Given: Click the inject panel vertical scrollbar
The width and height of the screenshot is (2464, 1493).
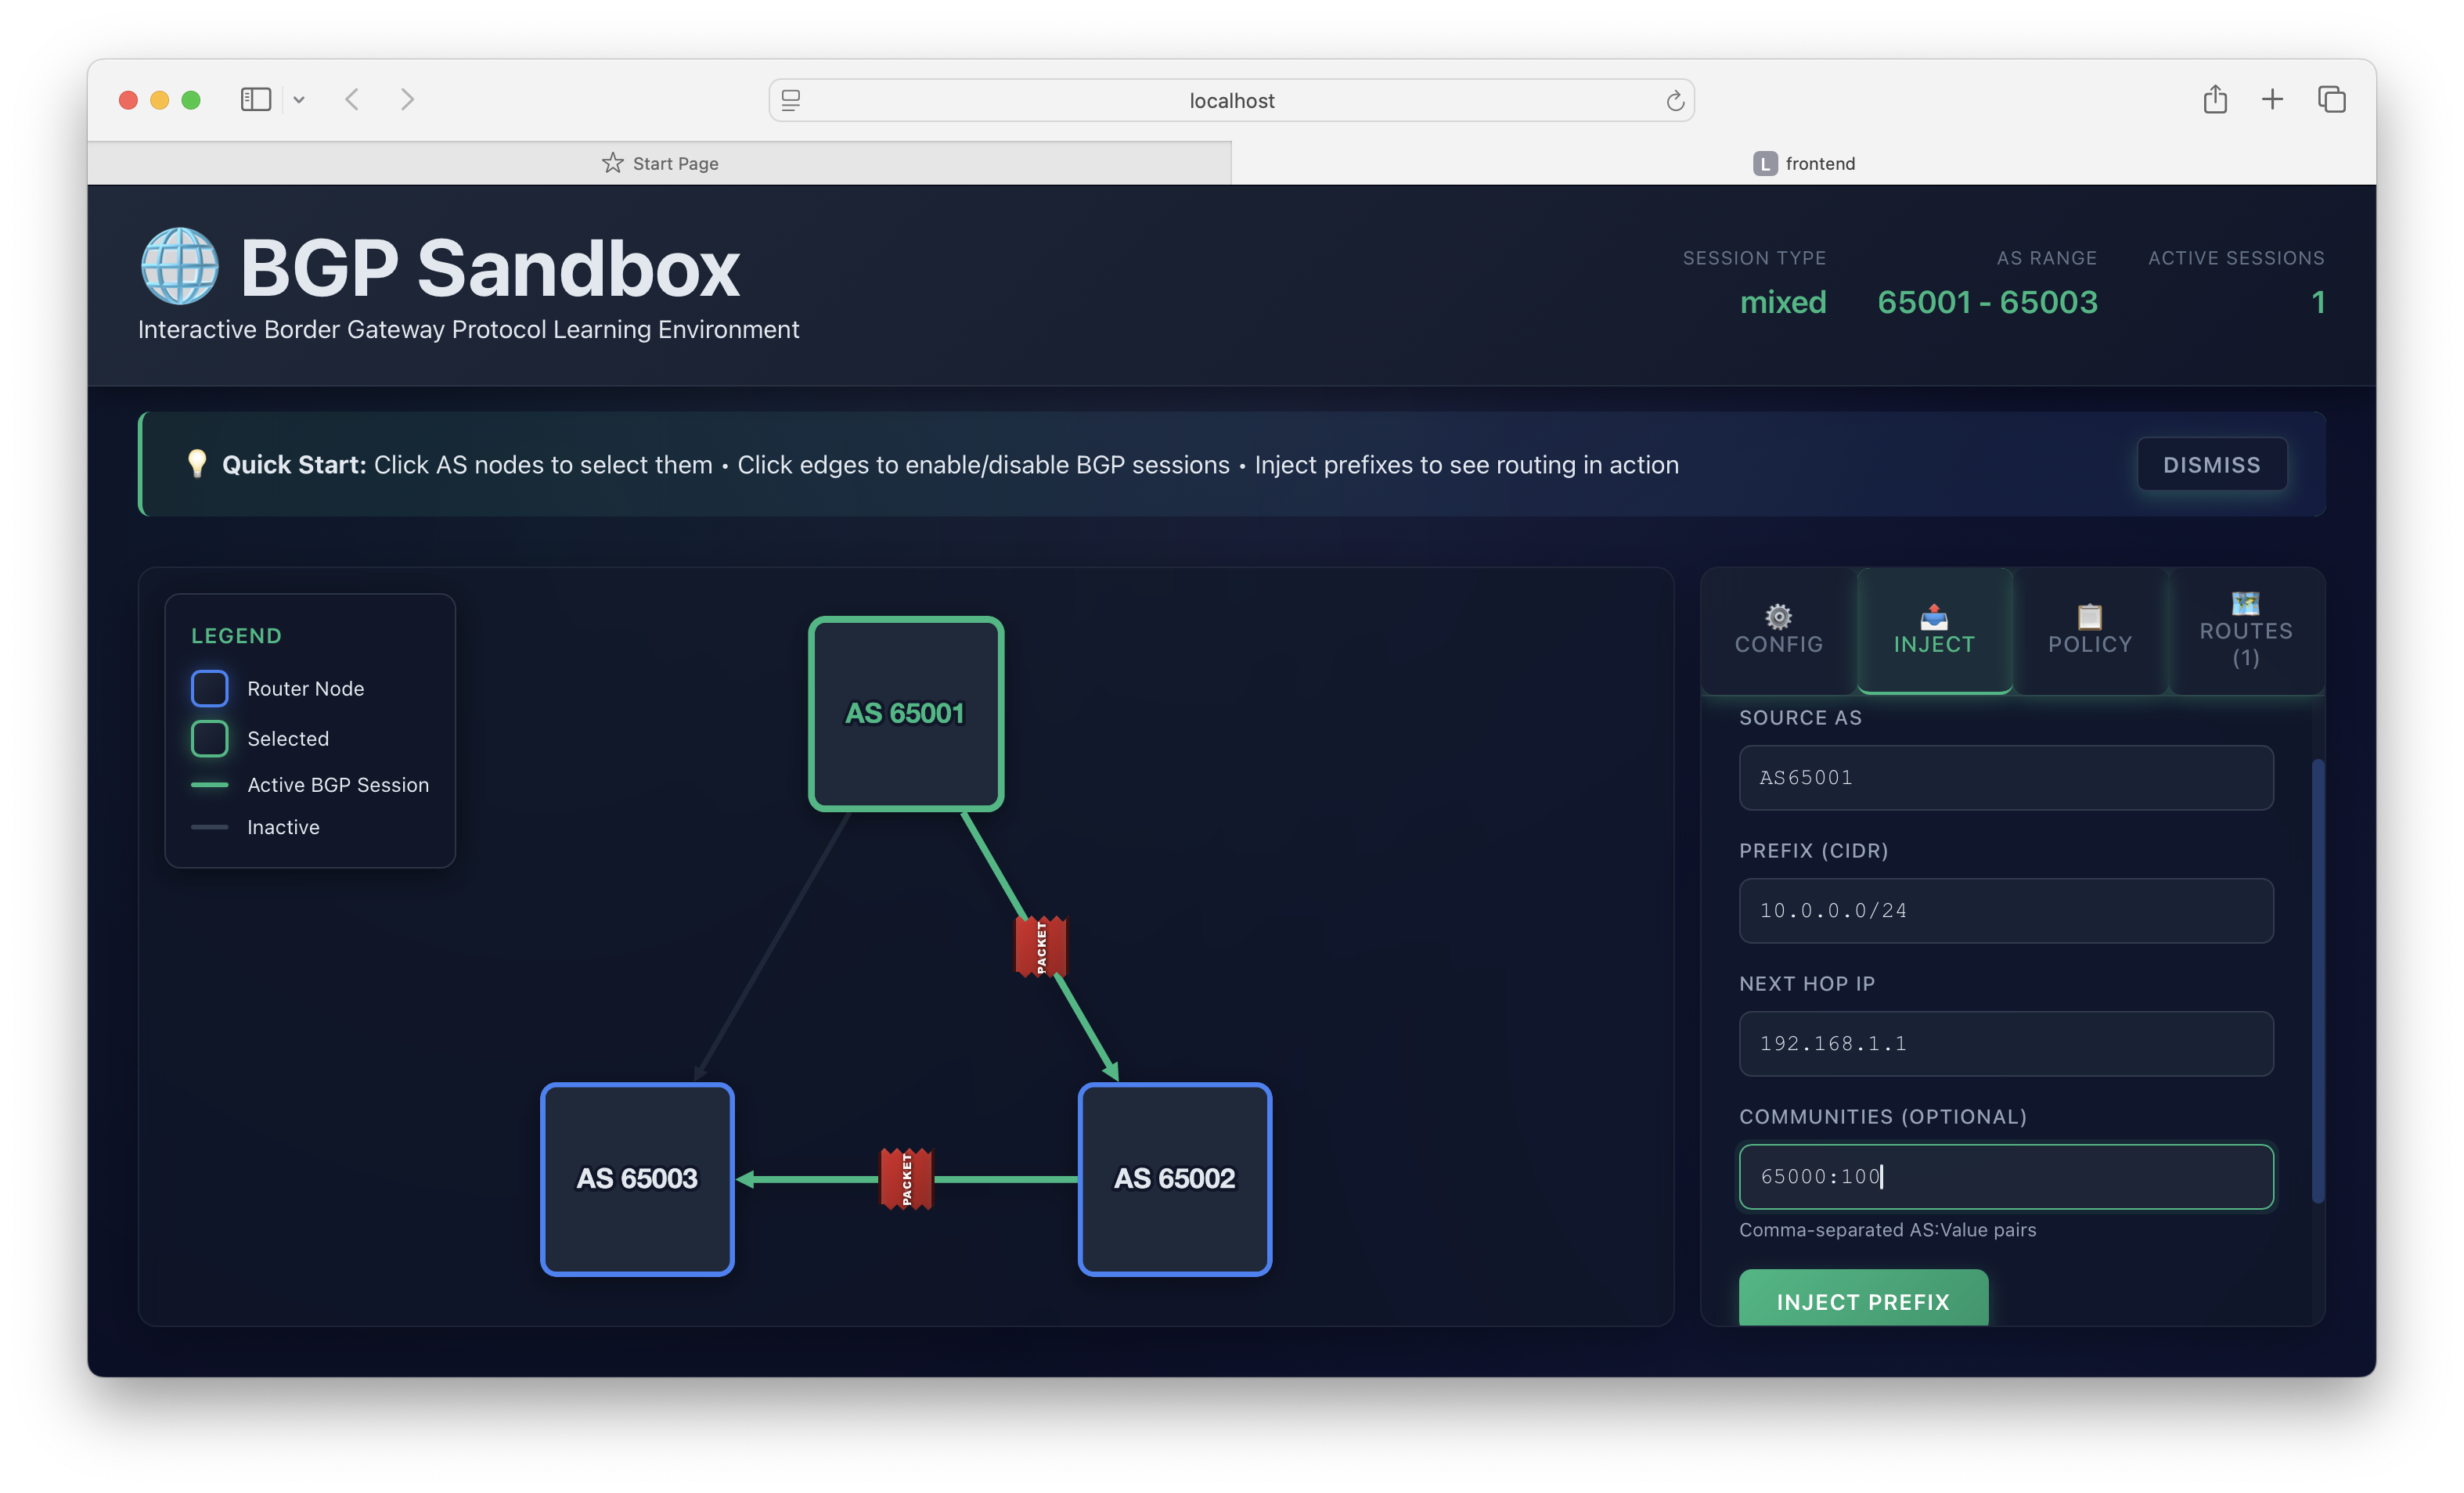Looking at the screenshot, I should point(2317,980).
